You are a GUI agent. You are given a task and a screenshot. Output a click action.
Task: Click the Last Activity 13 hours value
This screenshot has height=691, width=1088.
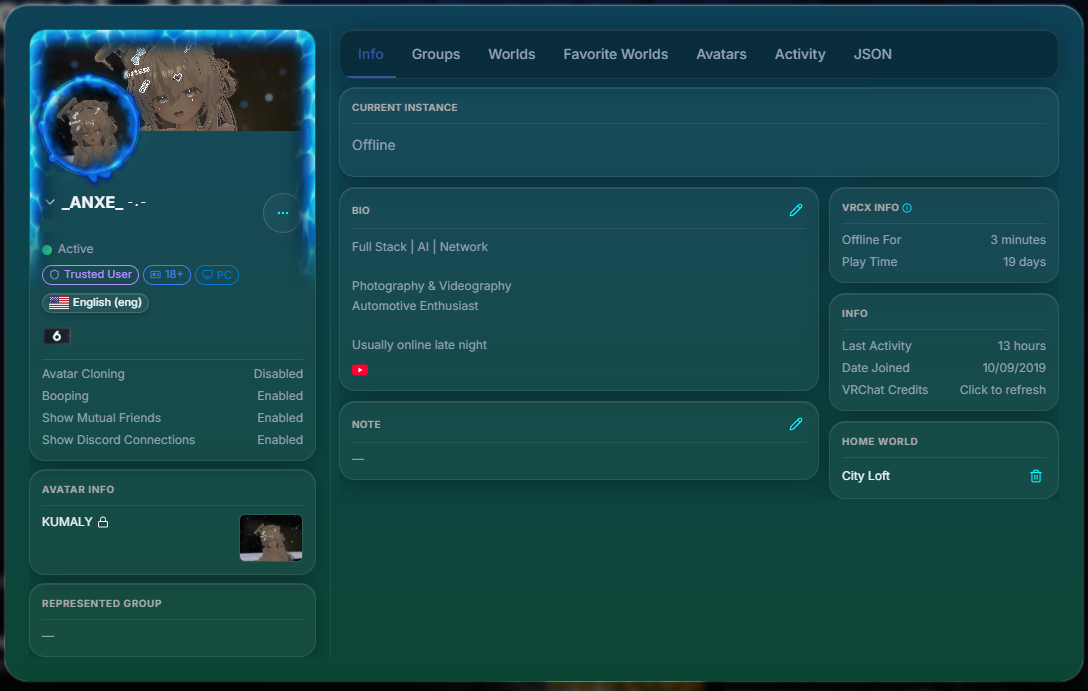coord(1021,346)
